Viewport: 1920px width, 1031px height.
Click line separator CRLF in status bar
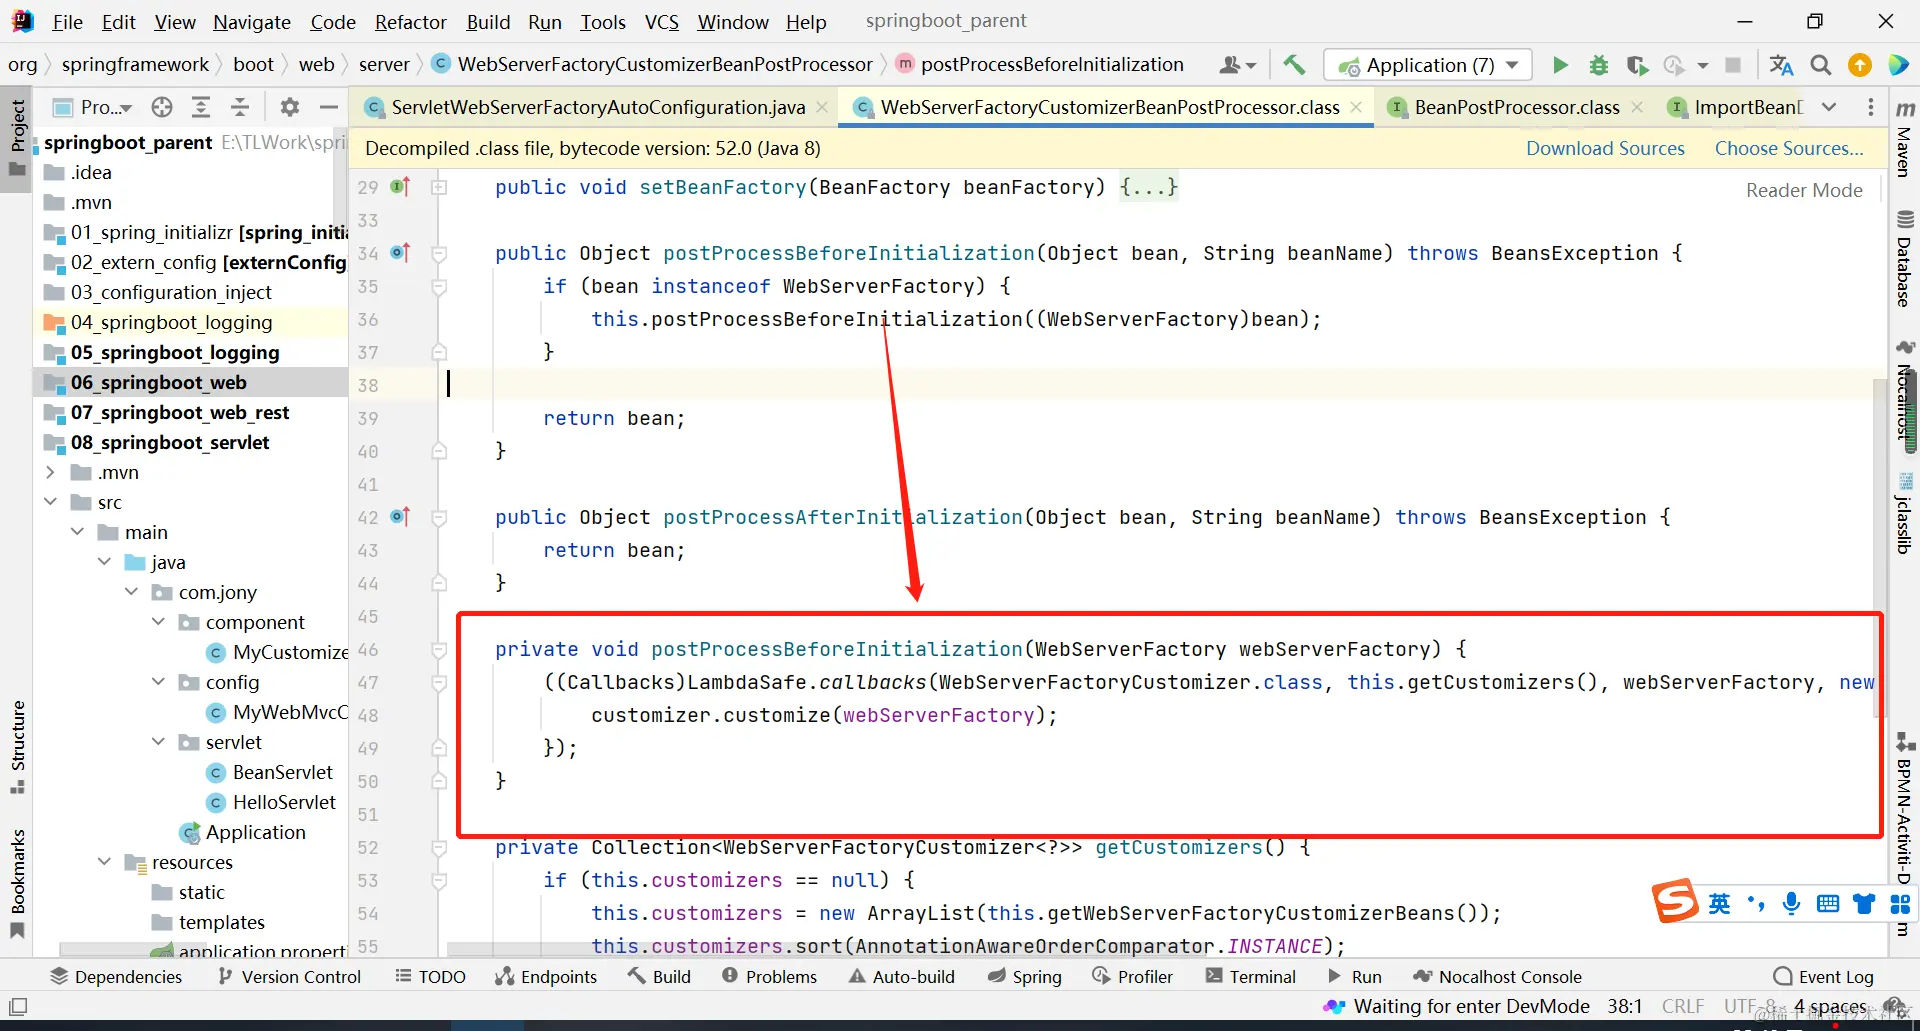pyautogui.click(x=1682, y=1006)
